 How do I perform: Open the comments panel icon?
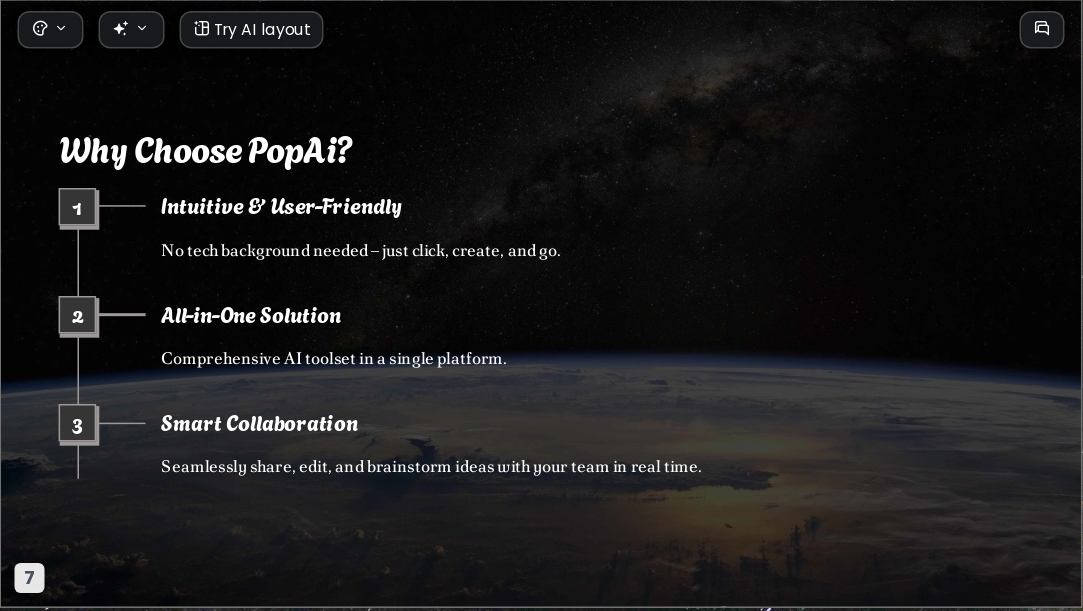coord(1042,30)
